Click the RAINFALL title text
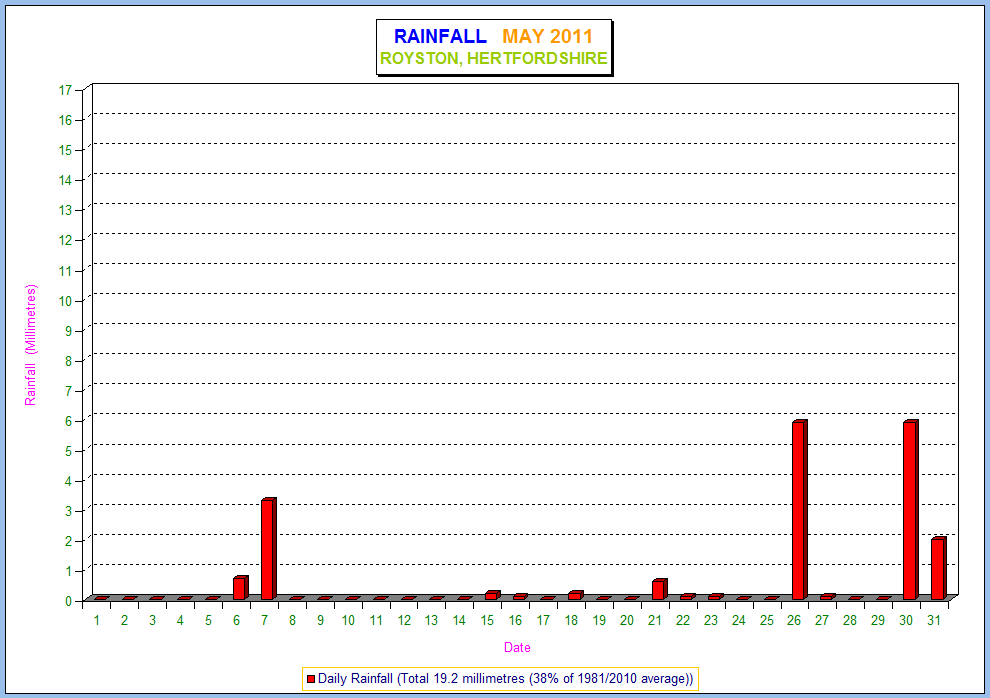 pos(440,37)
